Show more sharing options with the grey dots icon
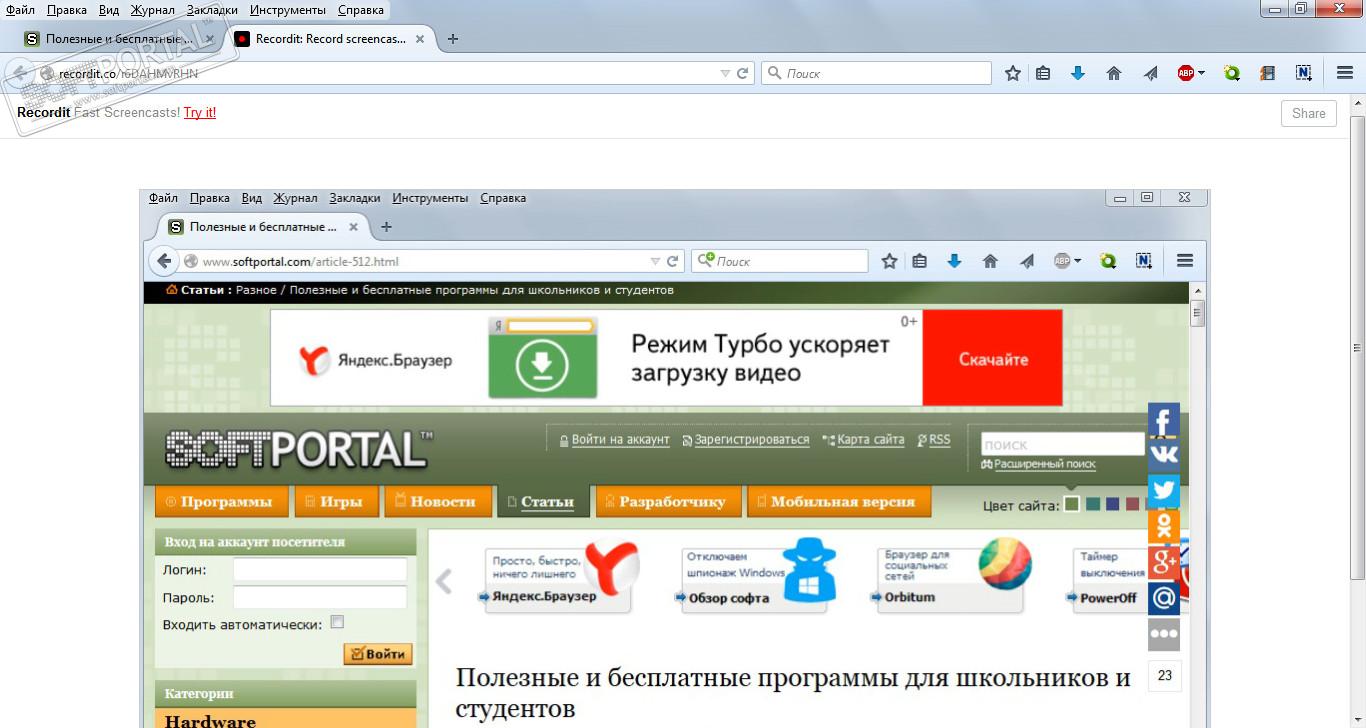 click(x=1164, y=634)
